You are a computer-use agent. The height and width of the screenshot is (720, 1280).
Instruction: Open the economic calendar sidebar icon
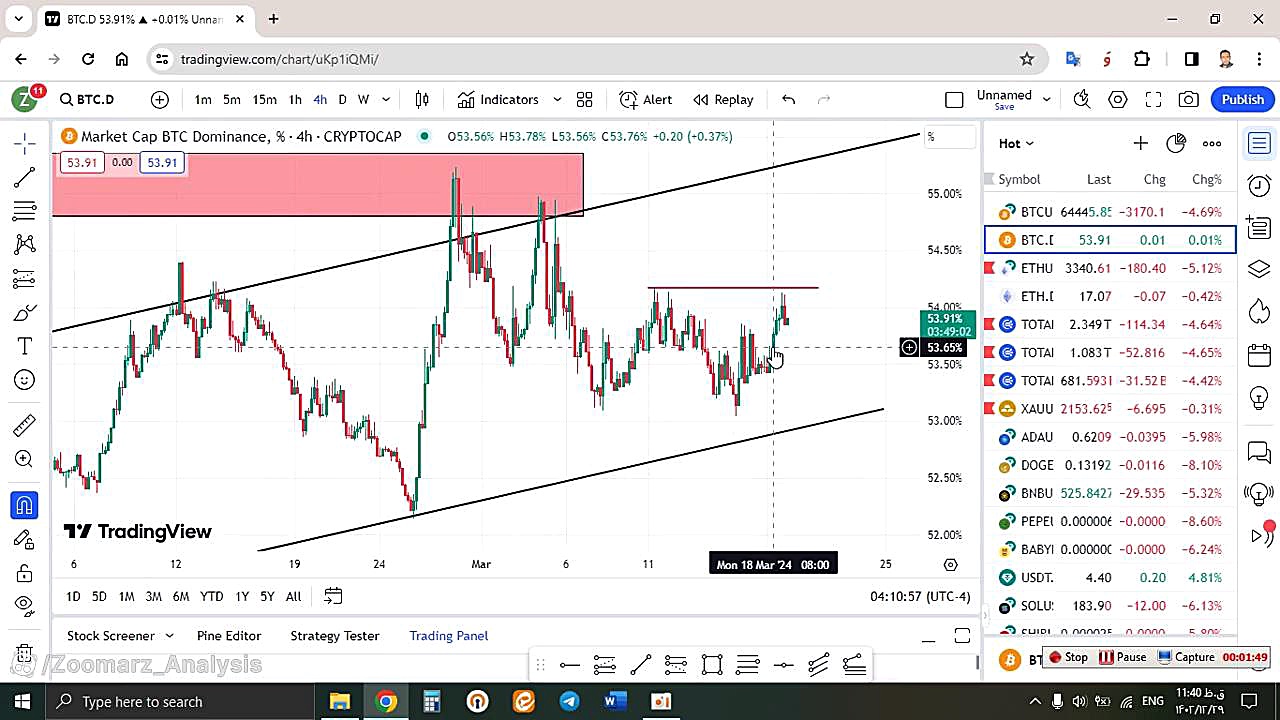tap(1259, 355)
